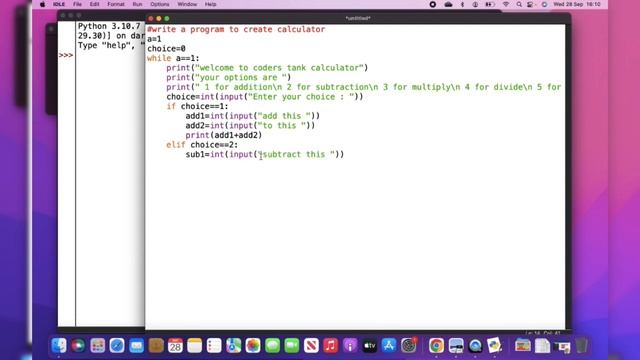Viewport: 640px width, 360px height.
Task: Click the 'if choice==1:' line
Action: click(x=198, y=107)
